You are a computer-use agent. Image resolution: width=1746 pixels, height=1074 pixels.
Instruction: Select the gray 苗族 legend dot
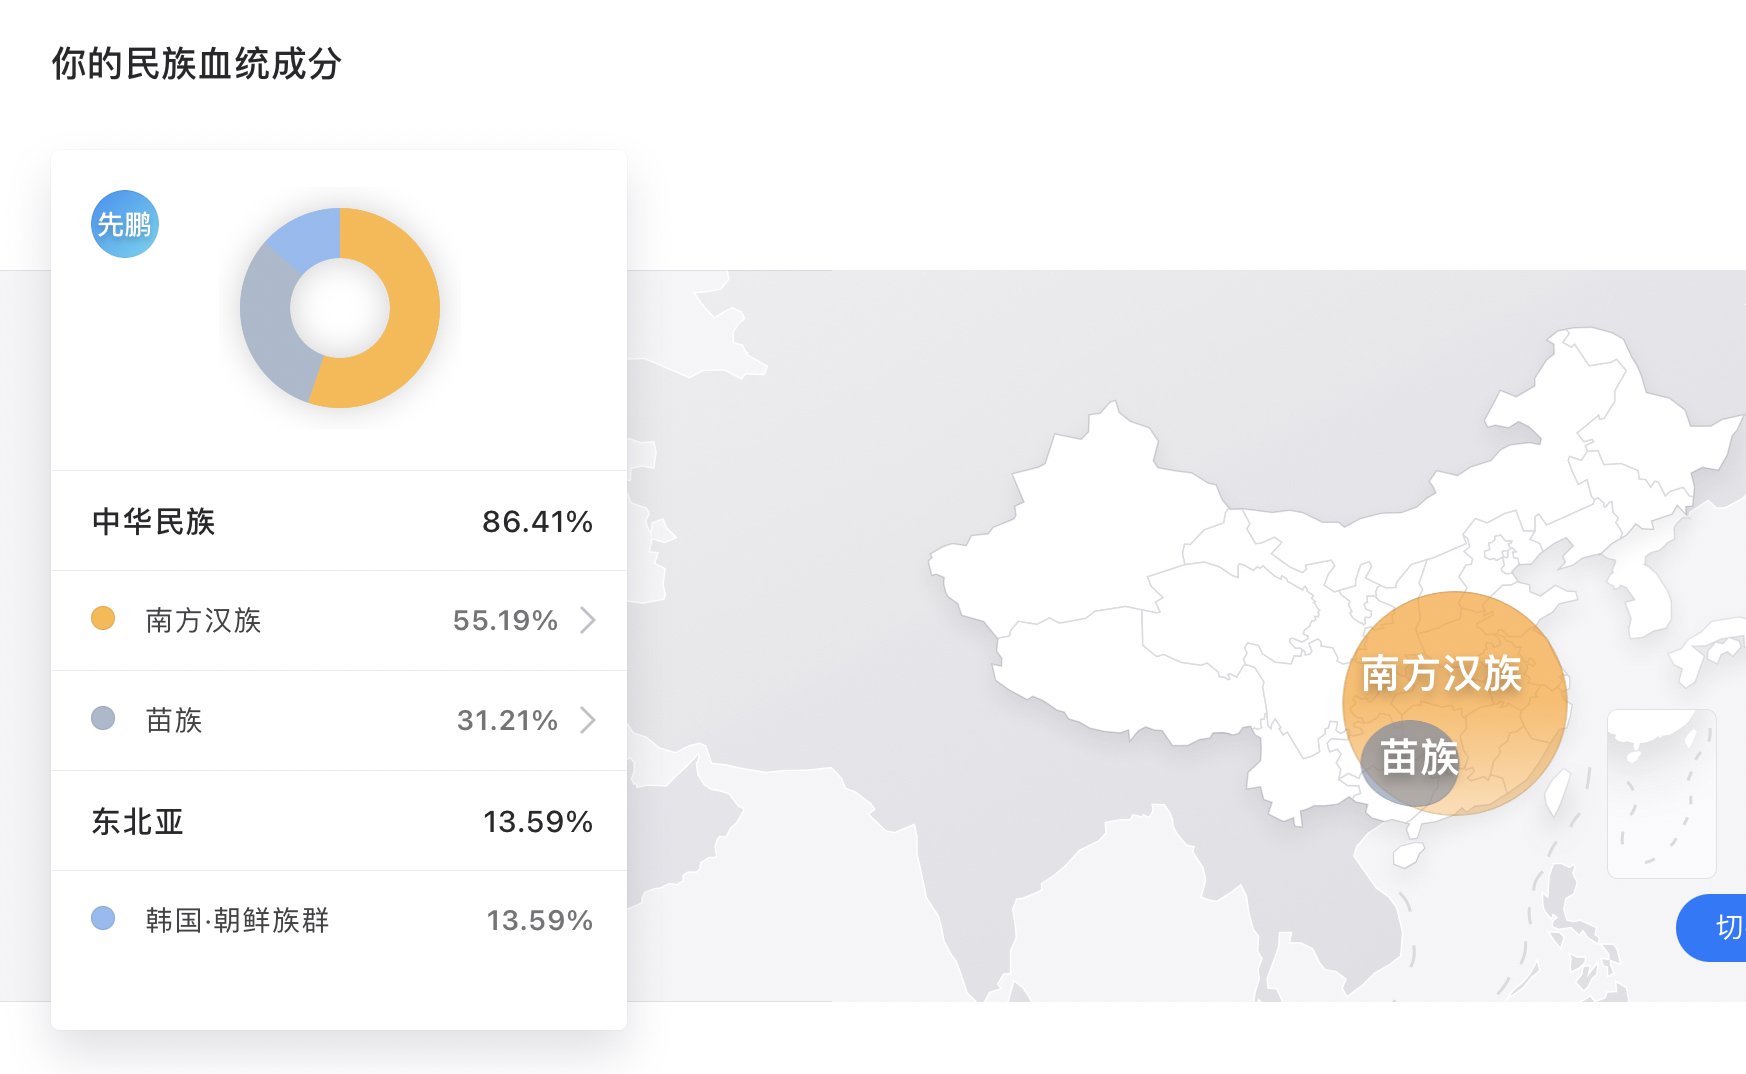click(103, 718)
